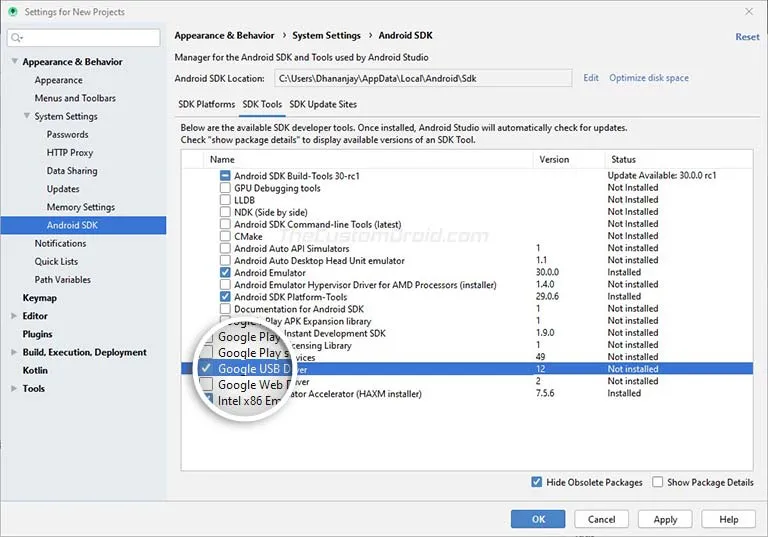Sort table by Status column header
768x537 pixels.
tap(679, 159)
